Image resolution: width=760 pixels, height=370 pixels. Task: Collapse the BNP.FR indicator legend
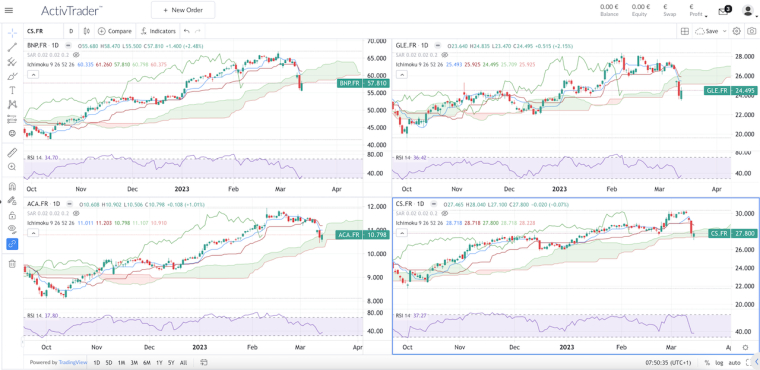pyautogui.click(x=32, y=75)
